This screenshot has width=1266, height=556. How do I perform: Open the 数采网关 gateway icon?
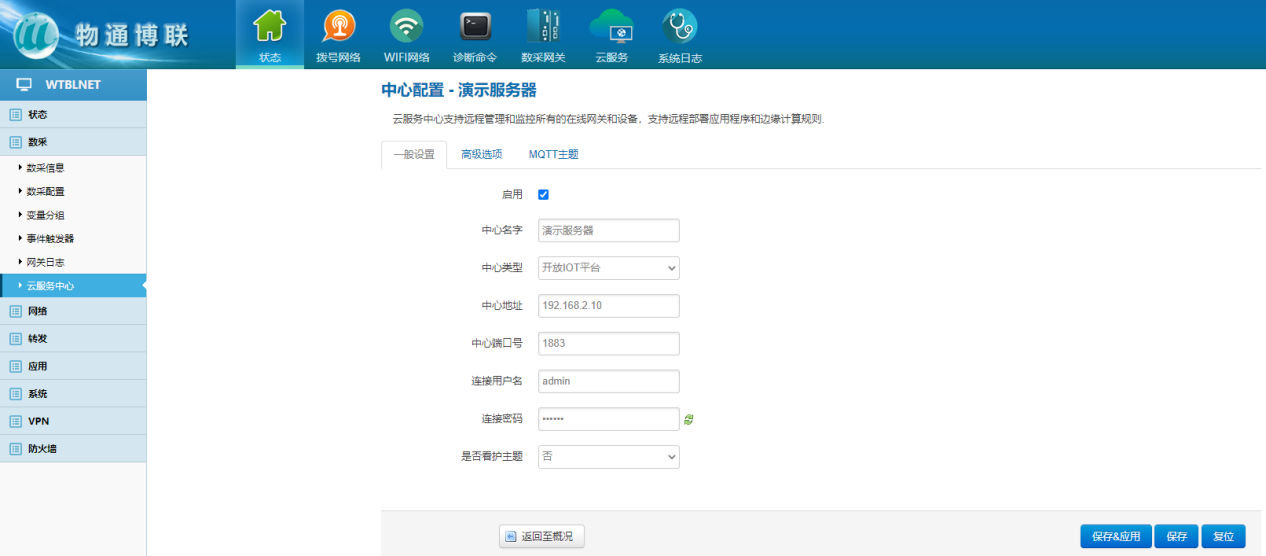pos(543,27)
